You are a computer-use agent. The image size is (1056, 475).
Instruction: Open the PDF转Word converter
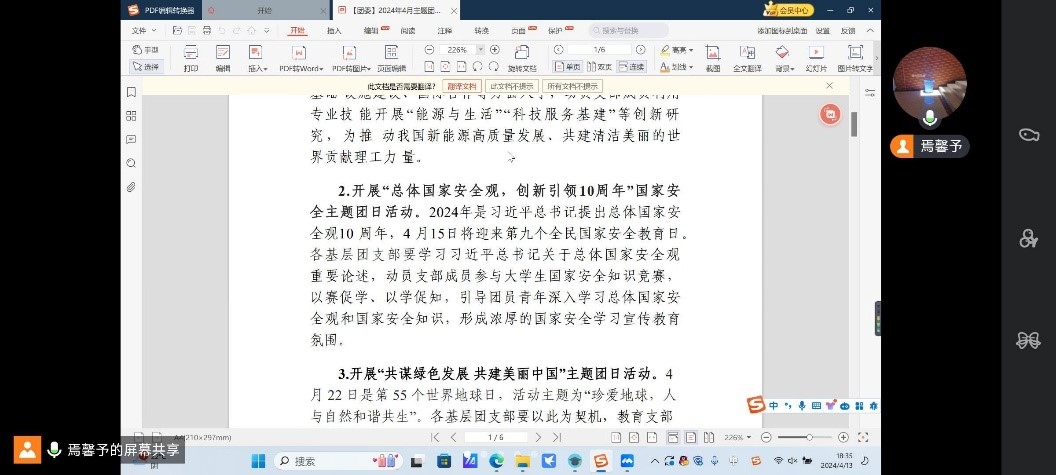300,58
